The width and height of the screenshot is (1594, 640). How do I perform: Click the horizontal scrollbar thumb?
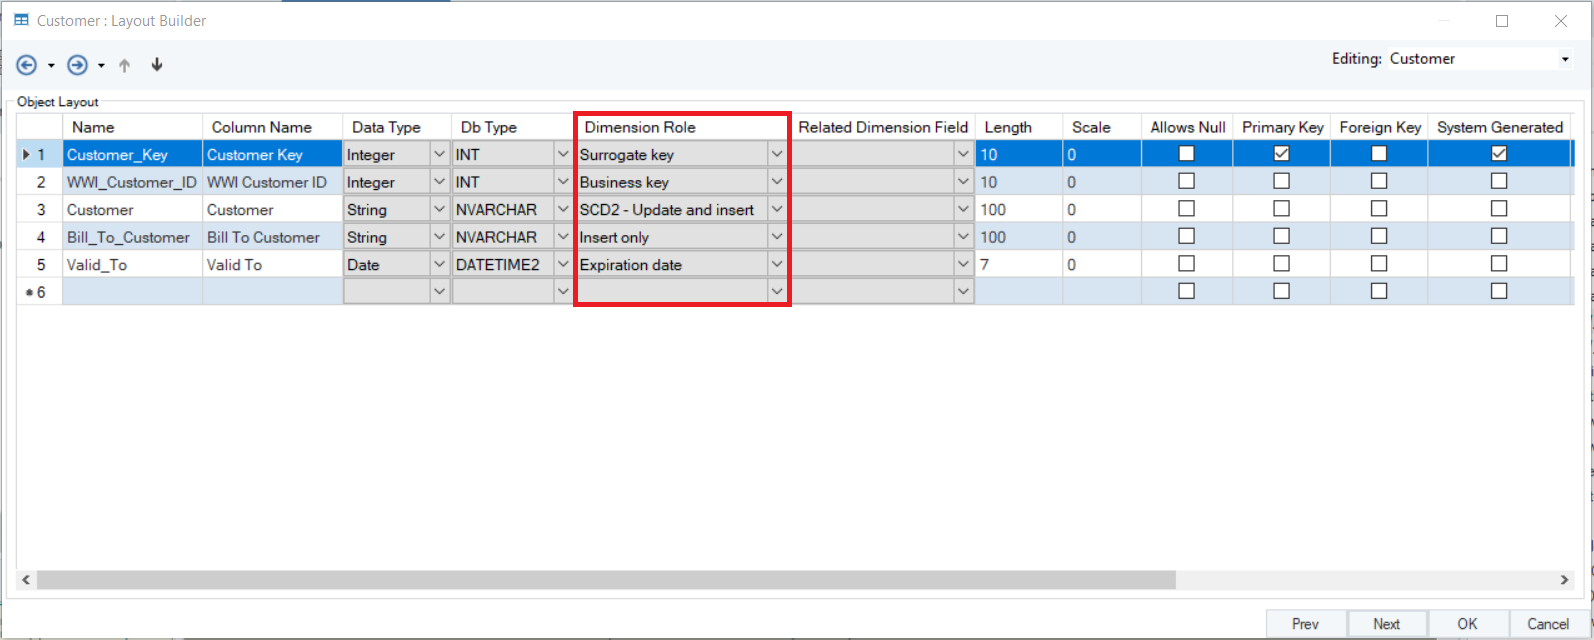pos(605,580)
